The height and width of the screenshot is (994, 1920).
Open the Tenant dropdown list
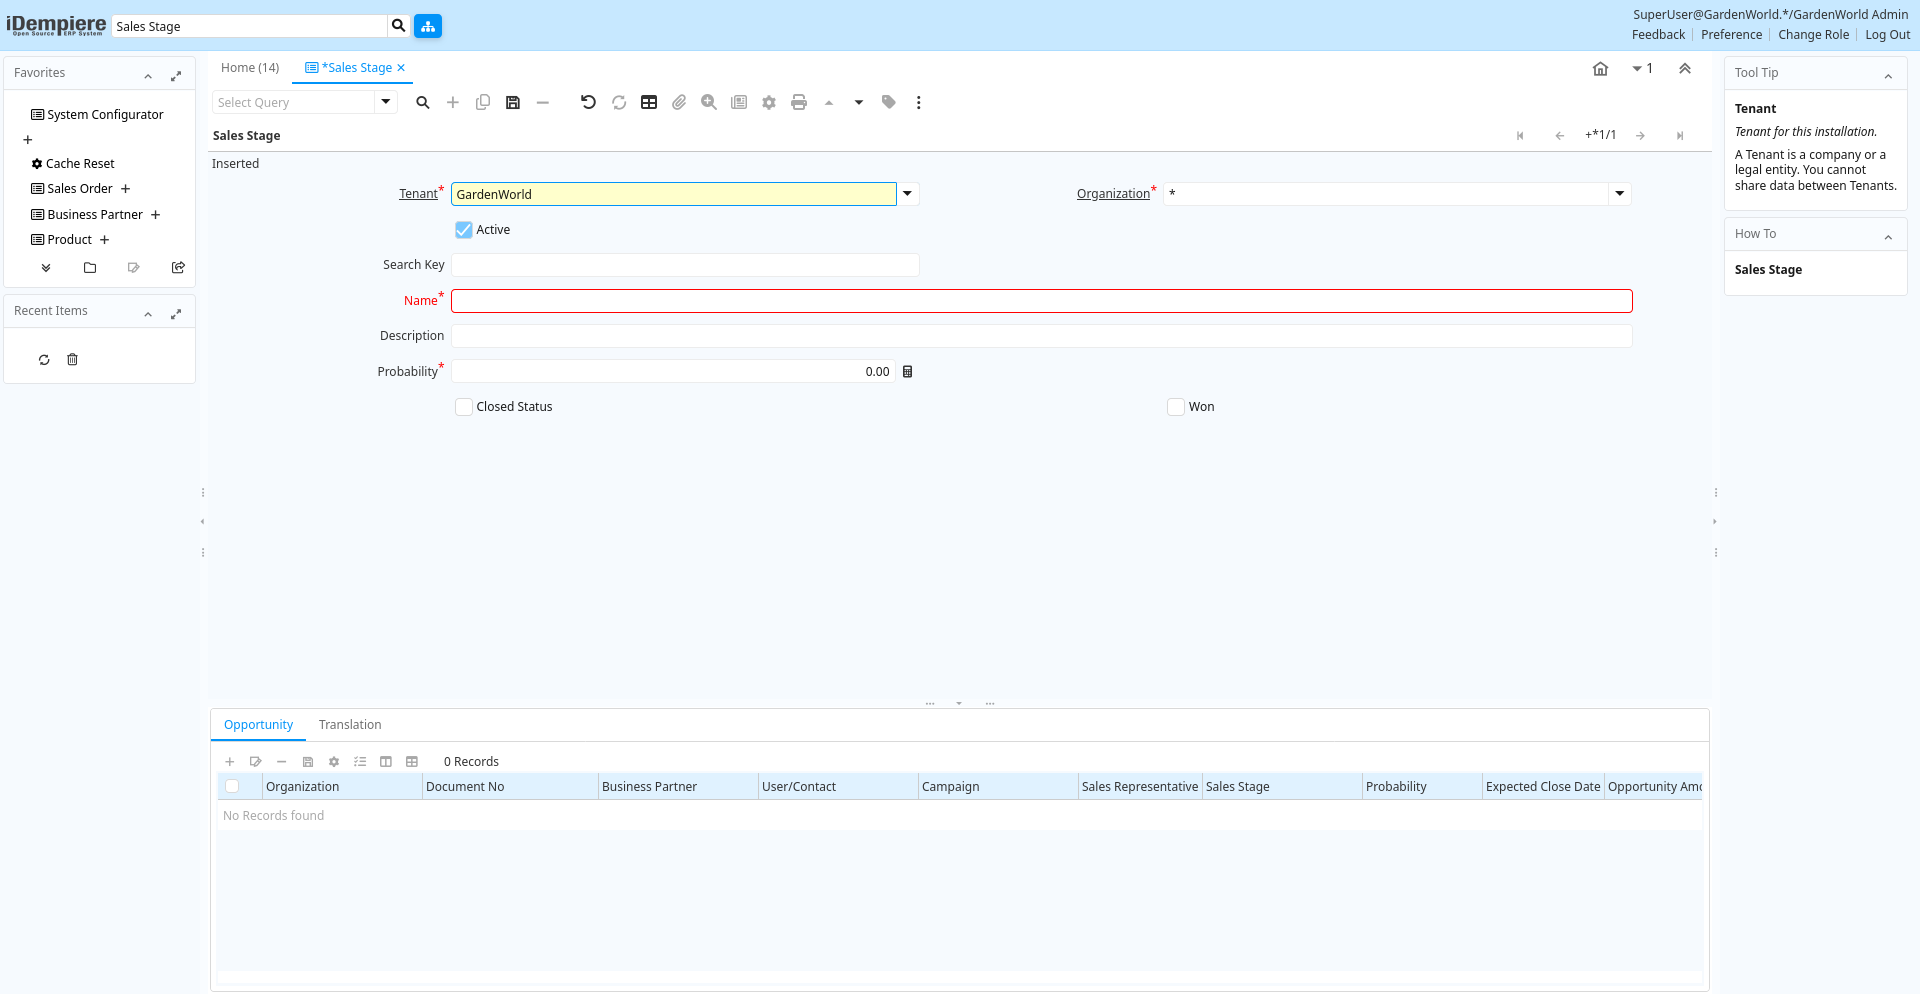tap(908, 194)
